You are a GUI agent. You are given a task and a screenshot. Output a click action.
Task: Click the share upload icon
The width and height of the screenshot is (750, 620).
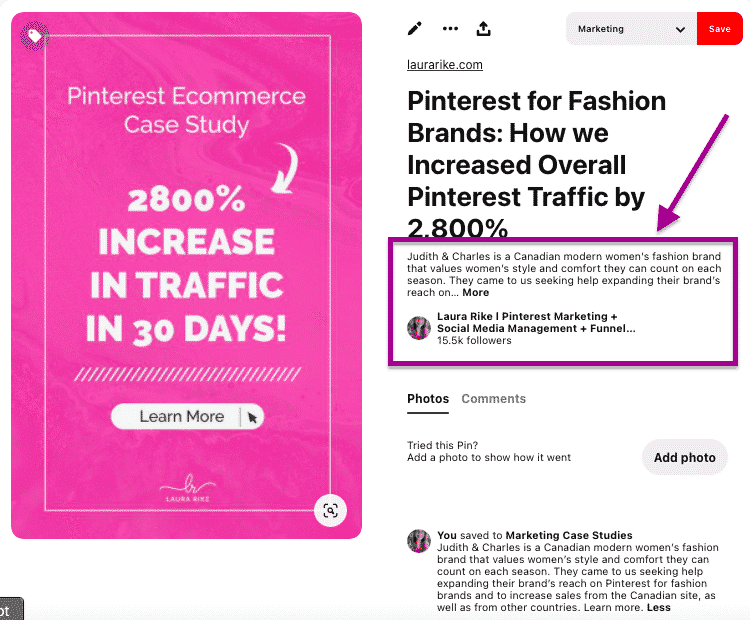coord(484,29)
